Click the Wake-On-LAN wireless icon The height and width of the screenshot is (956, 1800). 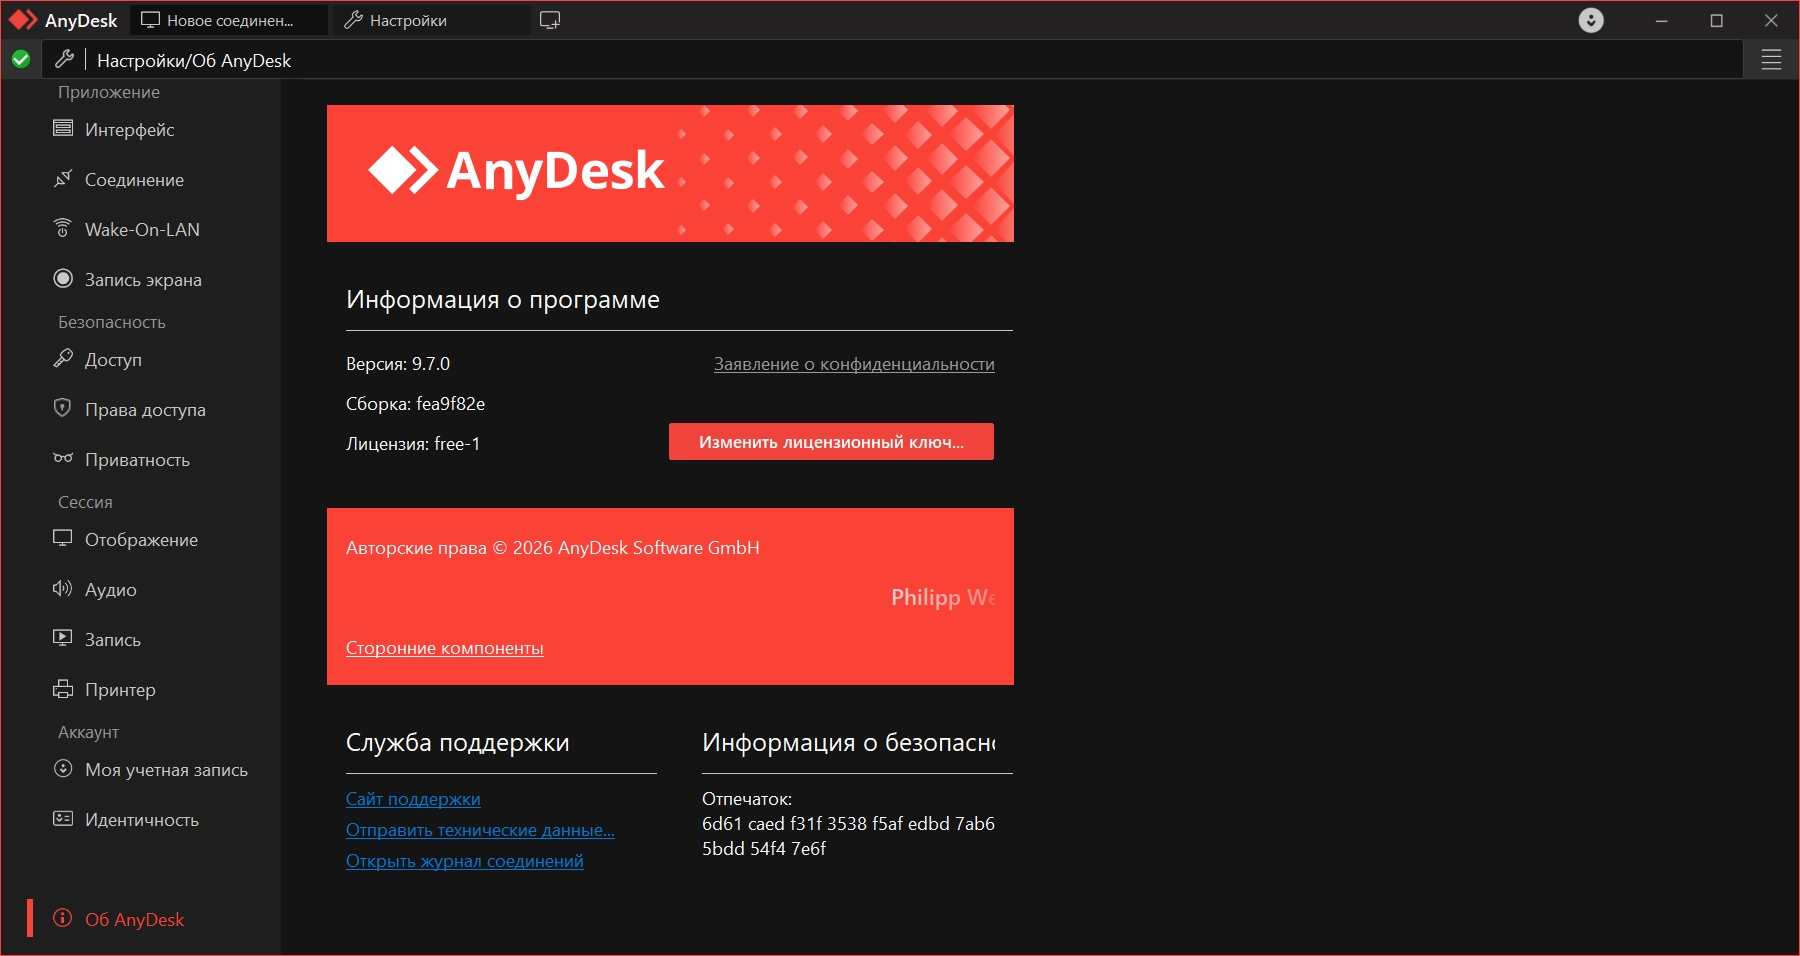[63, 228]
